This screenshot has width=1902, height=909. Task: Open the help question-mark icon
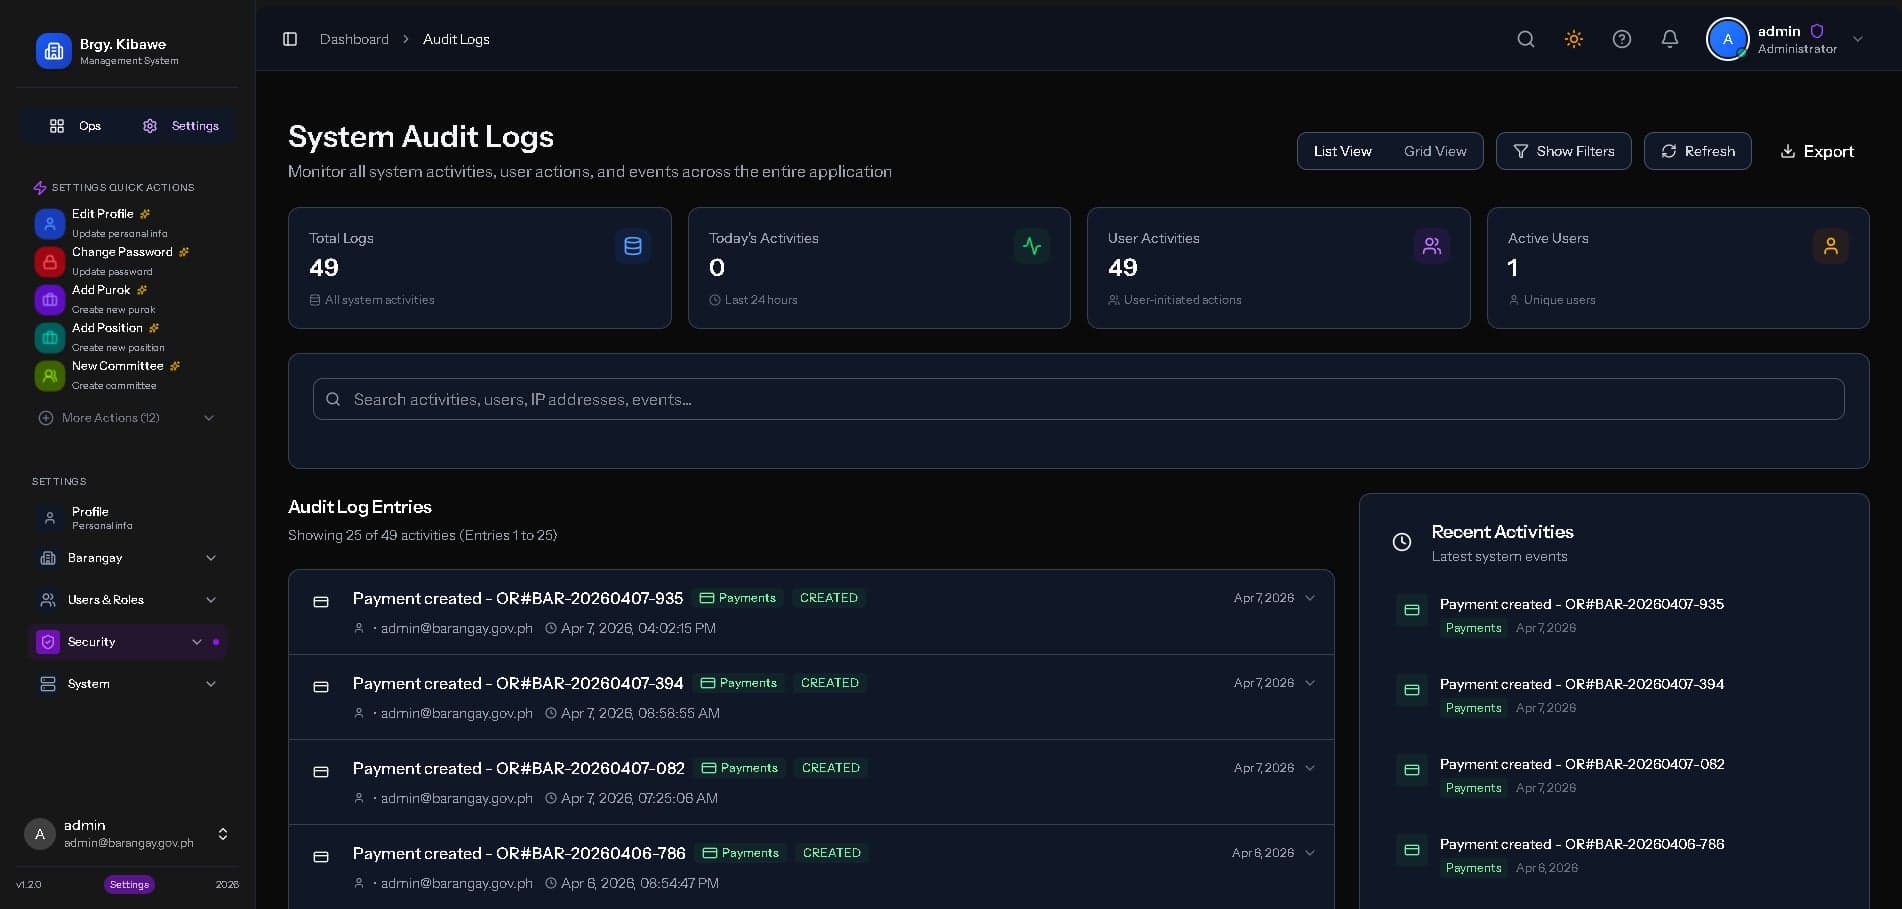1622,39
